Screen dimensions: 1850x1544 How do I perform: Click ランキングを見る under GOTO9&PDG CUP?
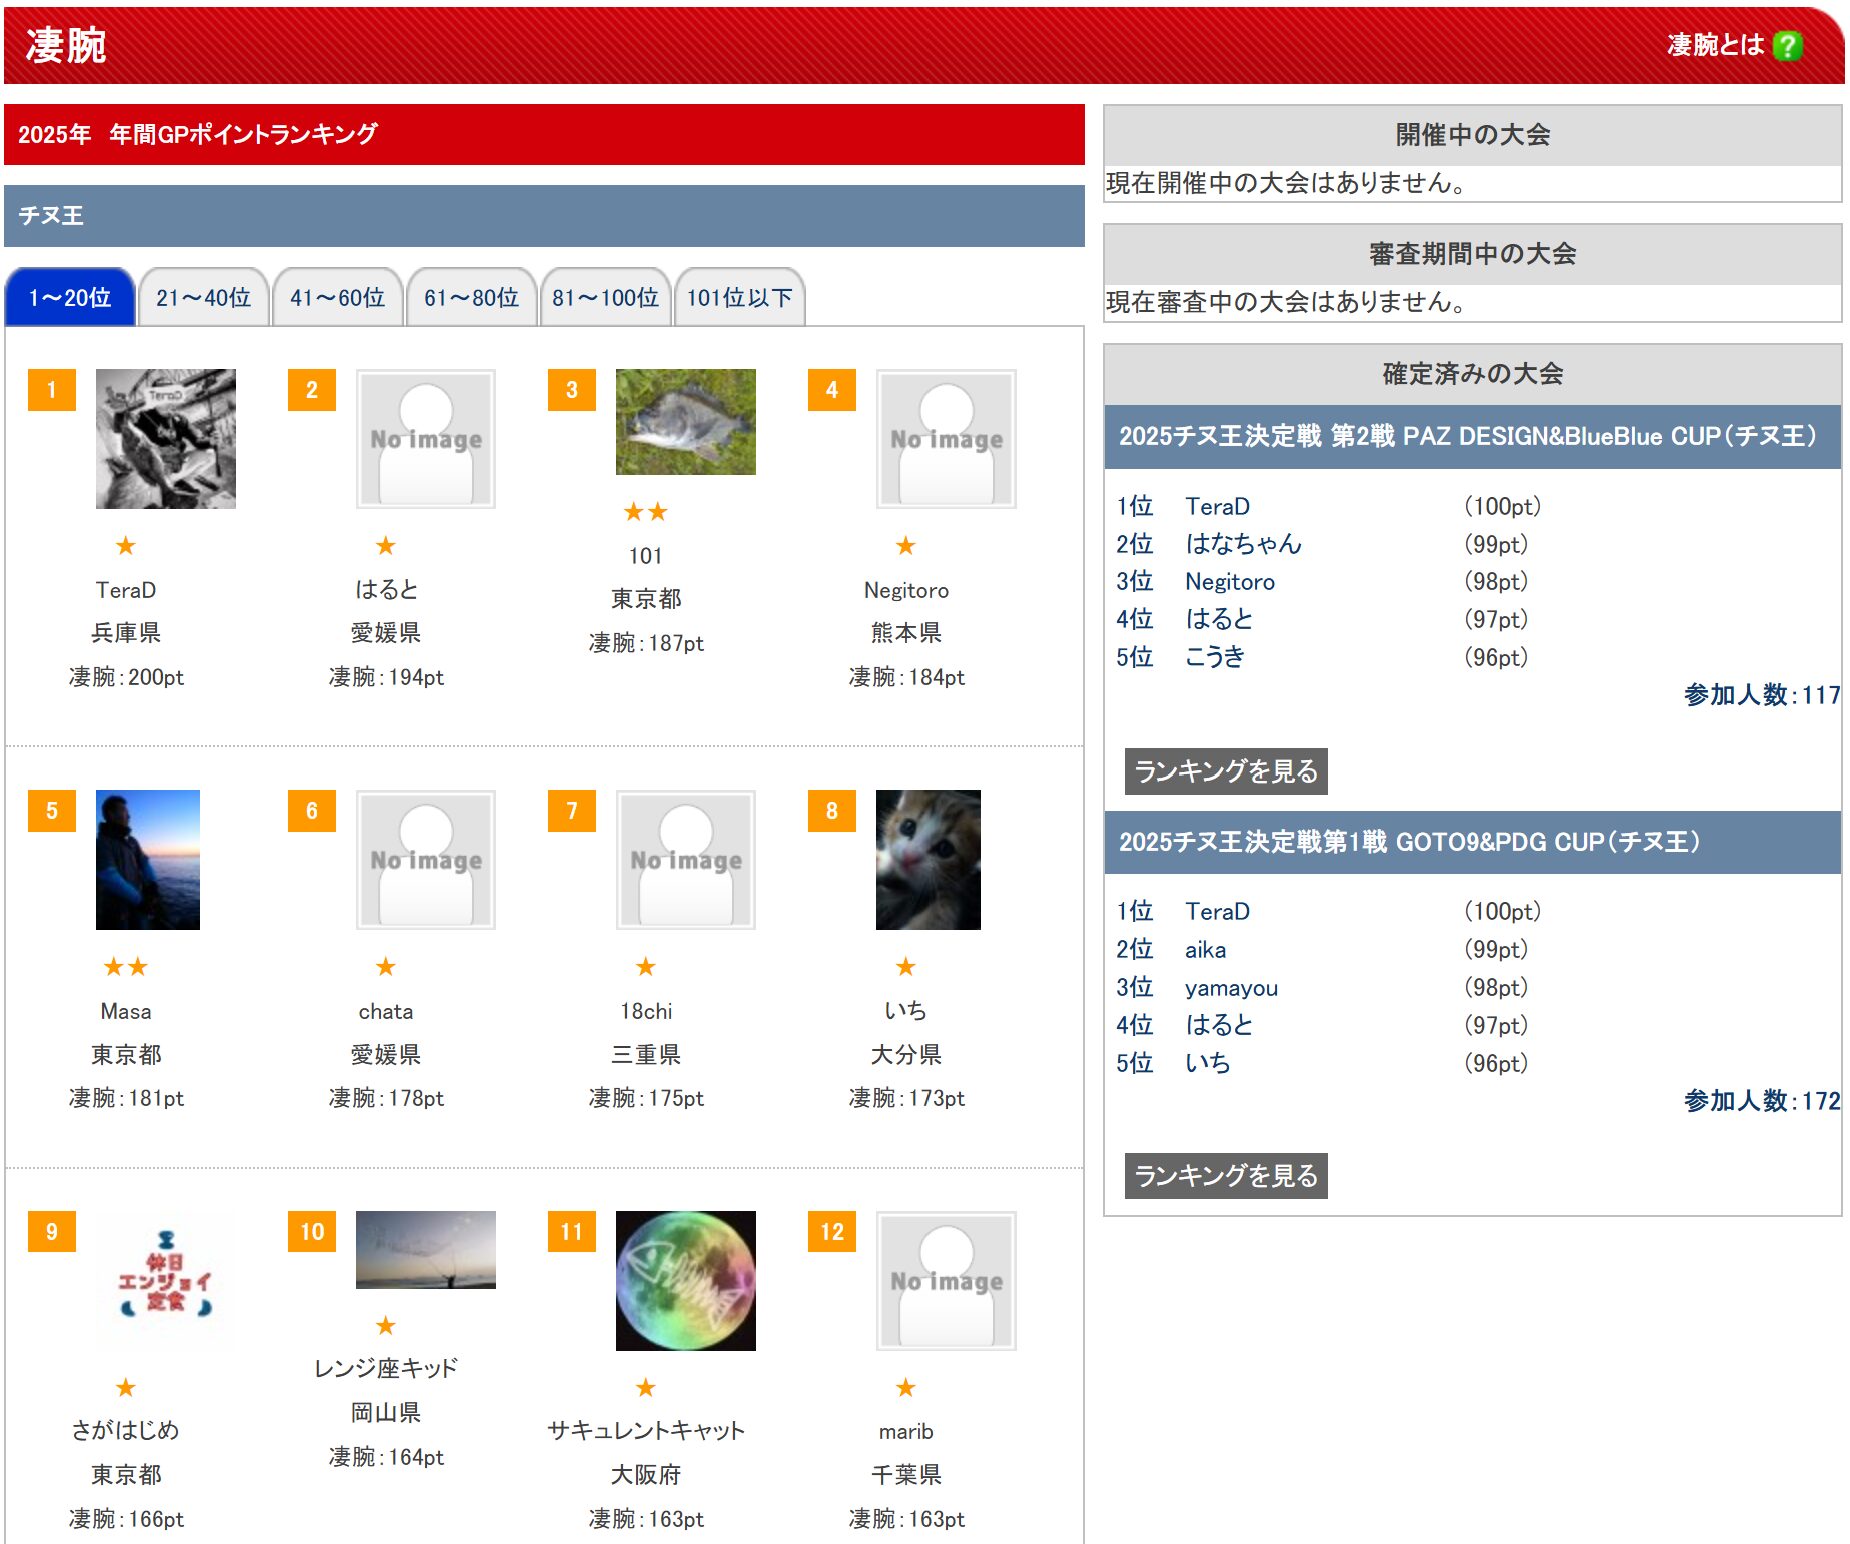pyautogui.click(x=1226, y=1176)
